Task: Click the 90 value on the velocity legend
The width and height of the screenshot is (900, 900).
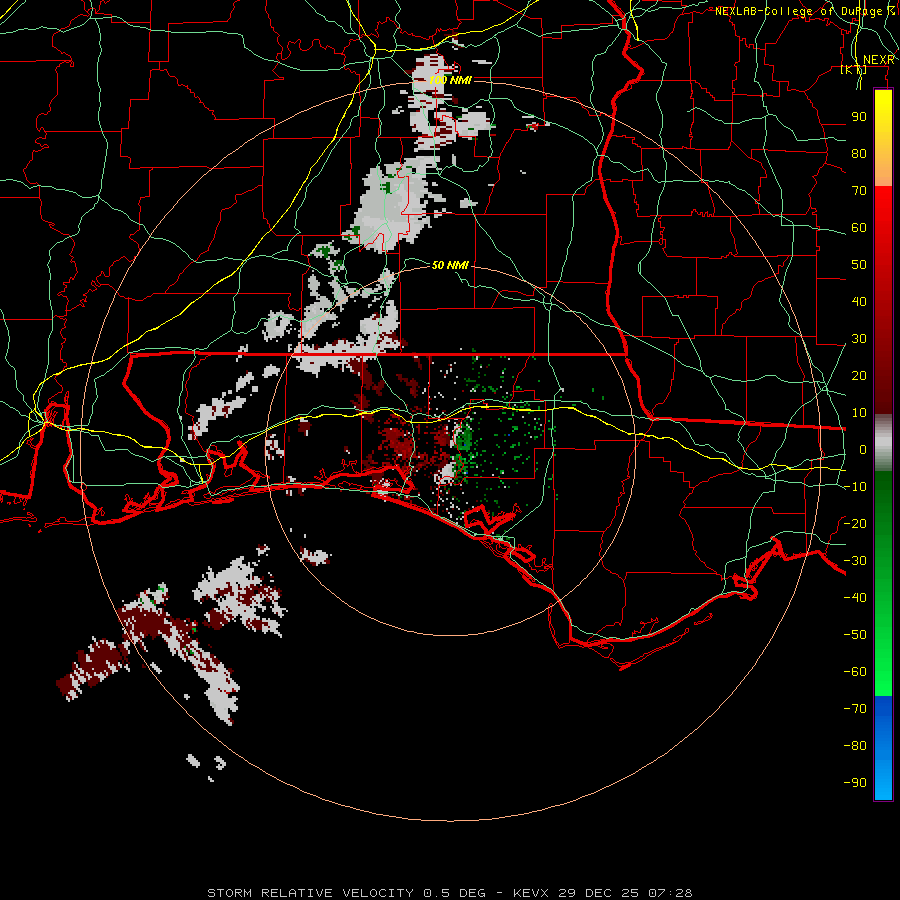Action: click(859, 117)
